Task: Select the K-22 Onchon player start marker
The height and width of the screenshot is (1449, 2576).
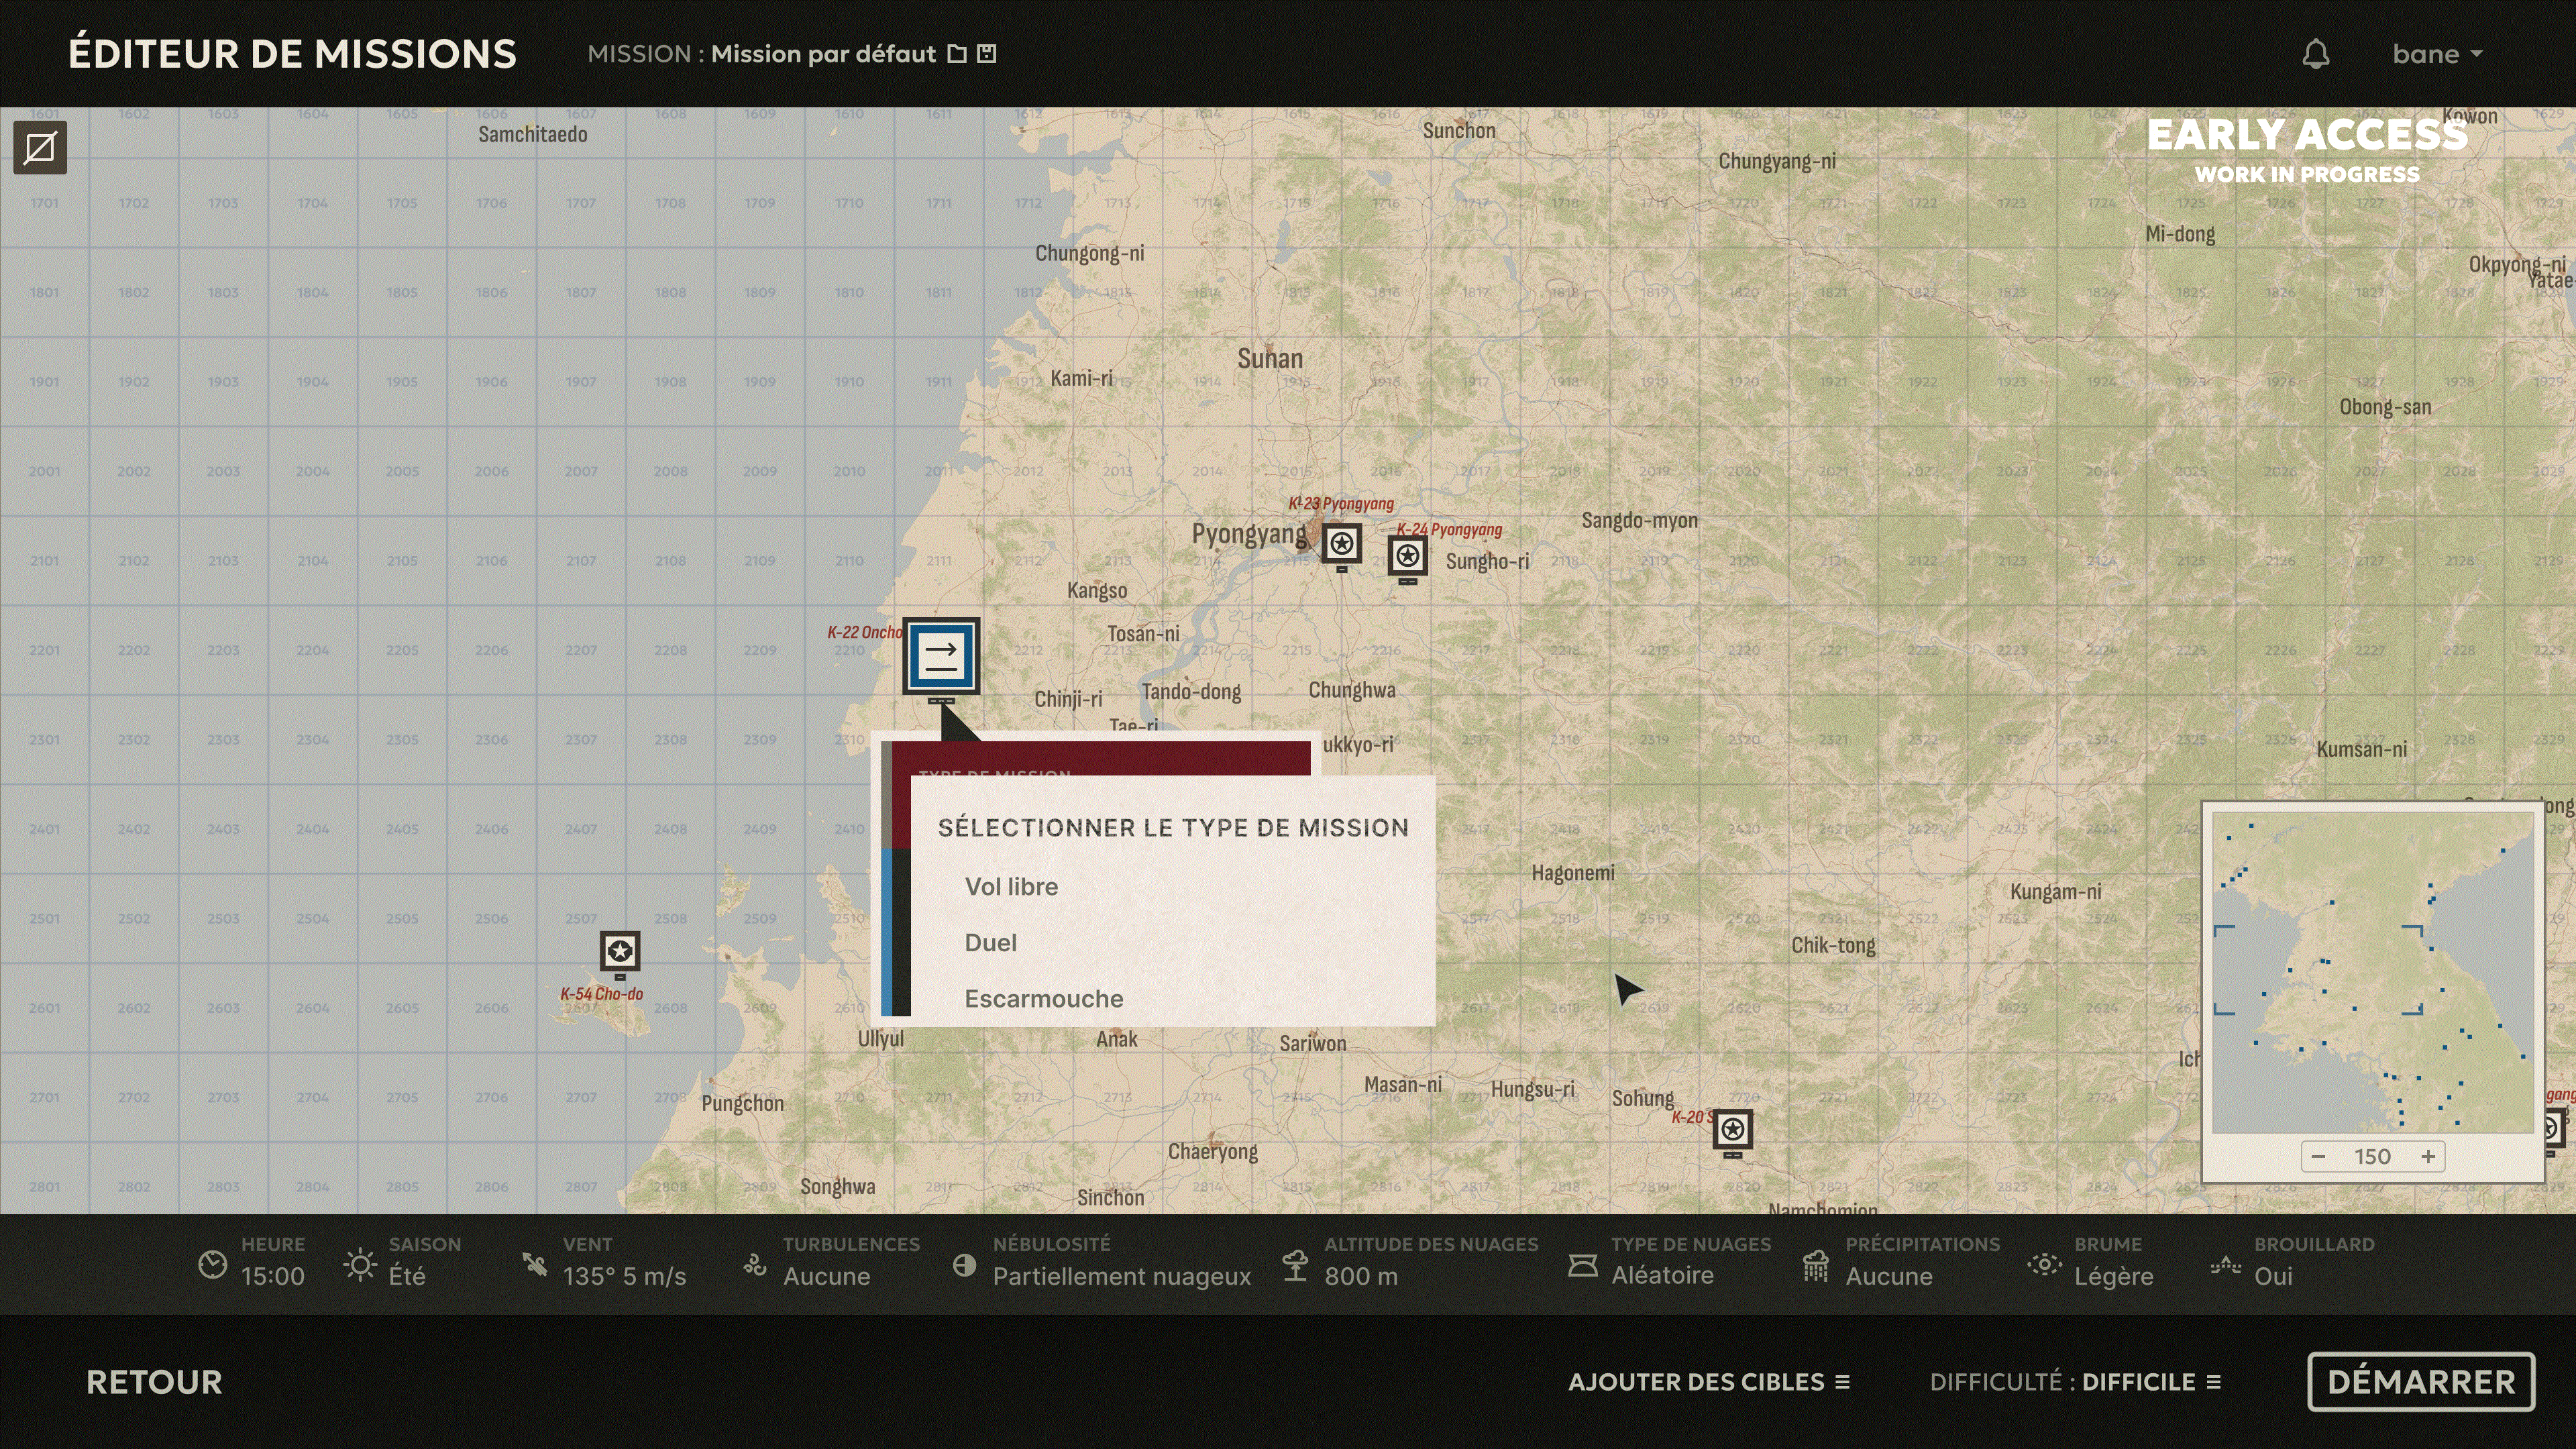Action: pos(941,657)
